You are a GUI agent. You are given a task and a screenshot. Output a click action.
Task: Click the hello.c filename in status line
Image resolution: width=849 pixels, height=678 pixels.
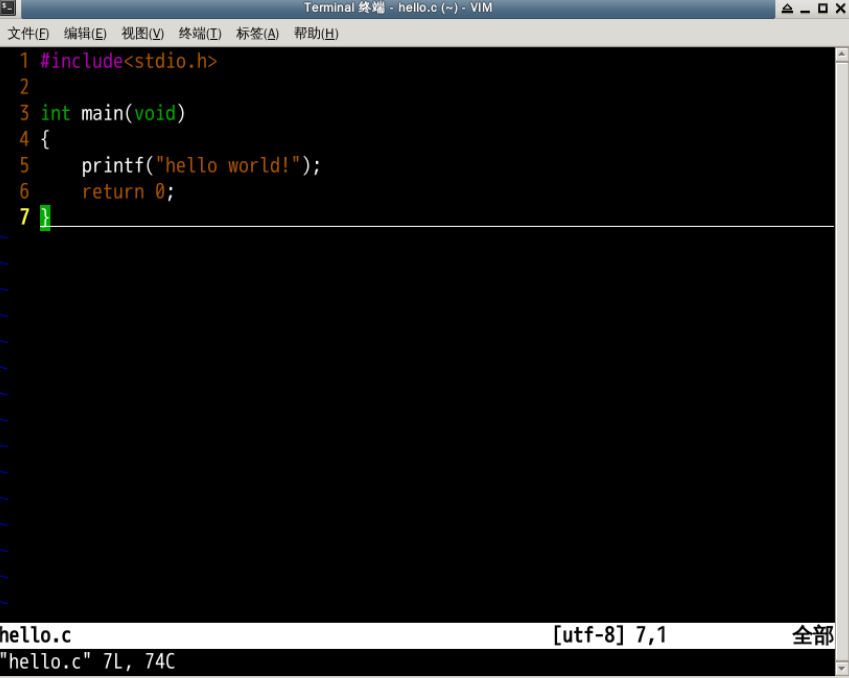(36, 635)
